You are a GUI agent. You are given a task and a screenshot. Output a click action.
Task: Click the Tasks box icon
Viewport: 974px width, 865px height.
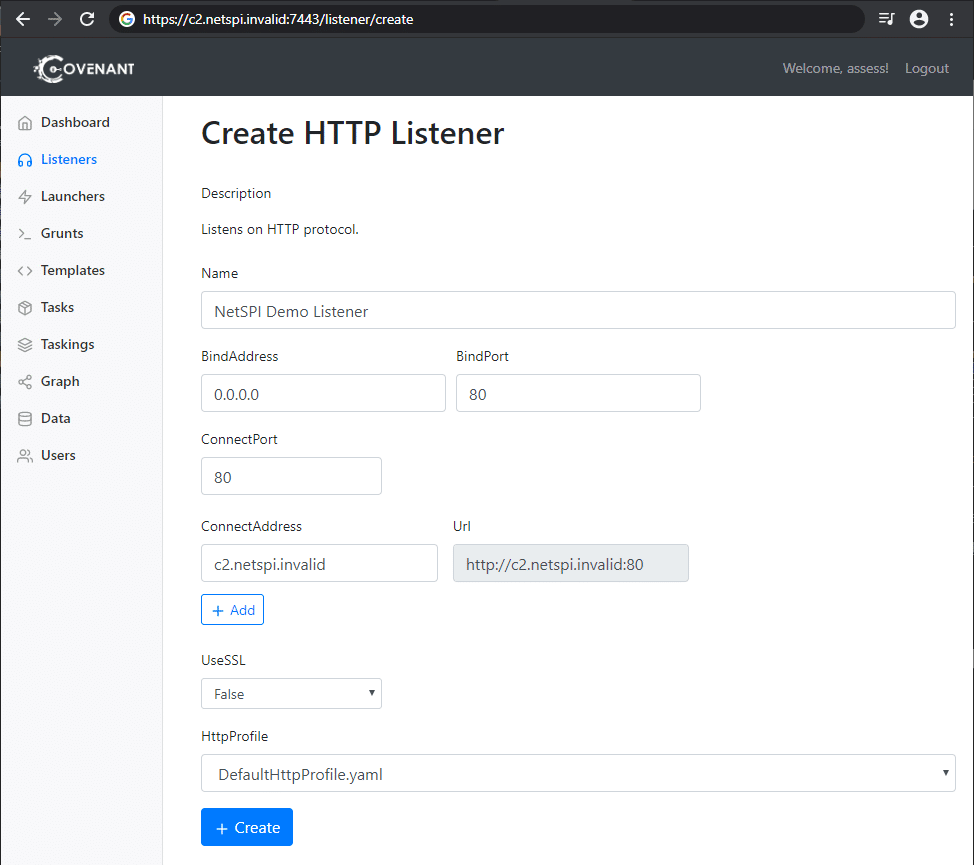[25, 308]
